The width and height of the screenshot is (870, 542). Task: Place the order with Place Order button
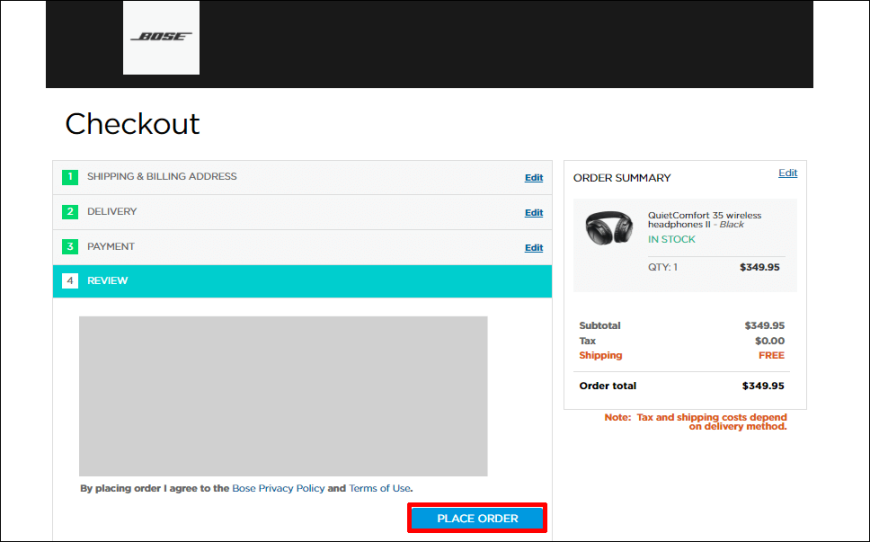click(x=477, y=518)
